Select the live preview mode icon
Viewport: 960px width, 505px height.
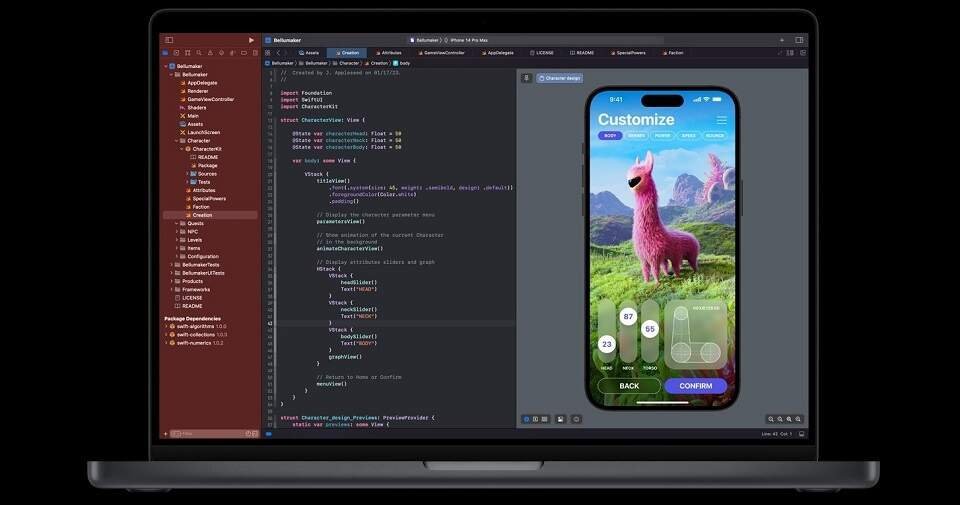527,419
